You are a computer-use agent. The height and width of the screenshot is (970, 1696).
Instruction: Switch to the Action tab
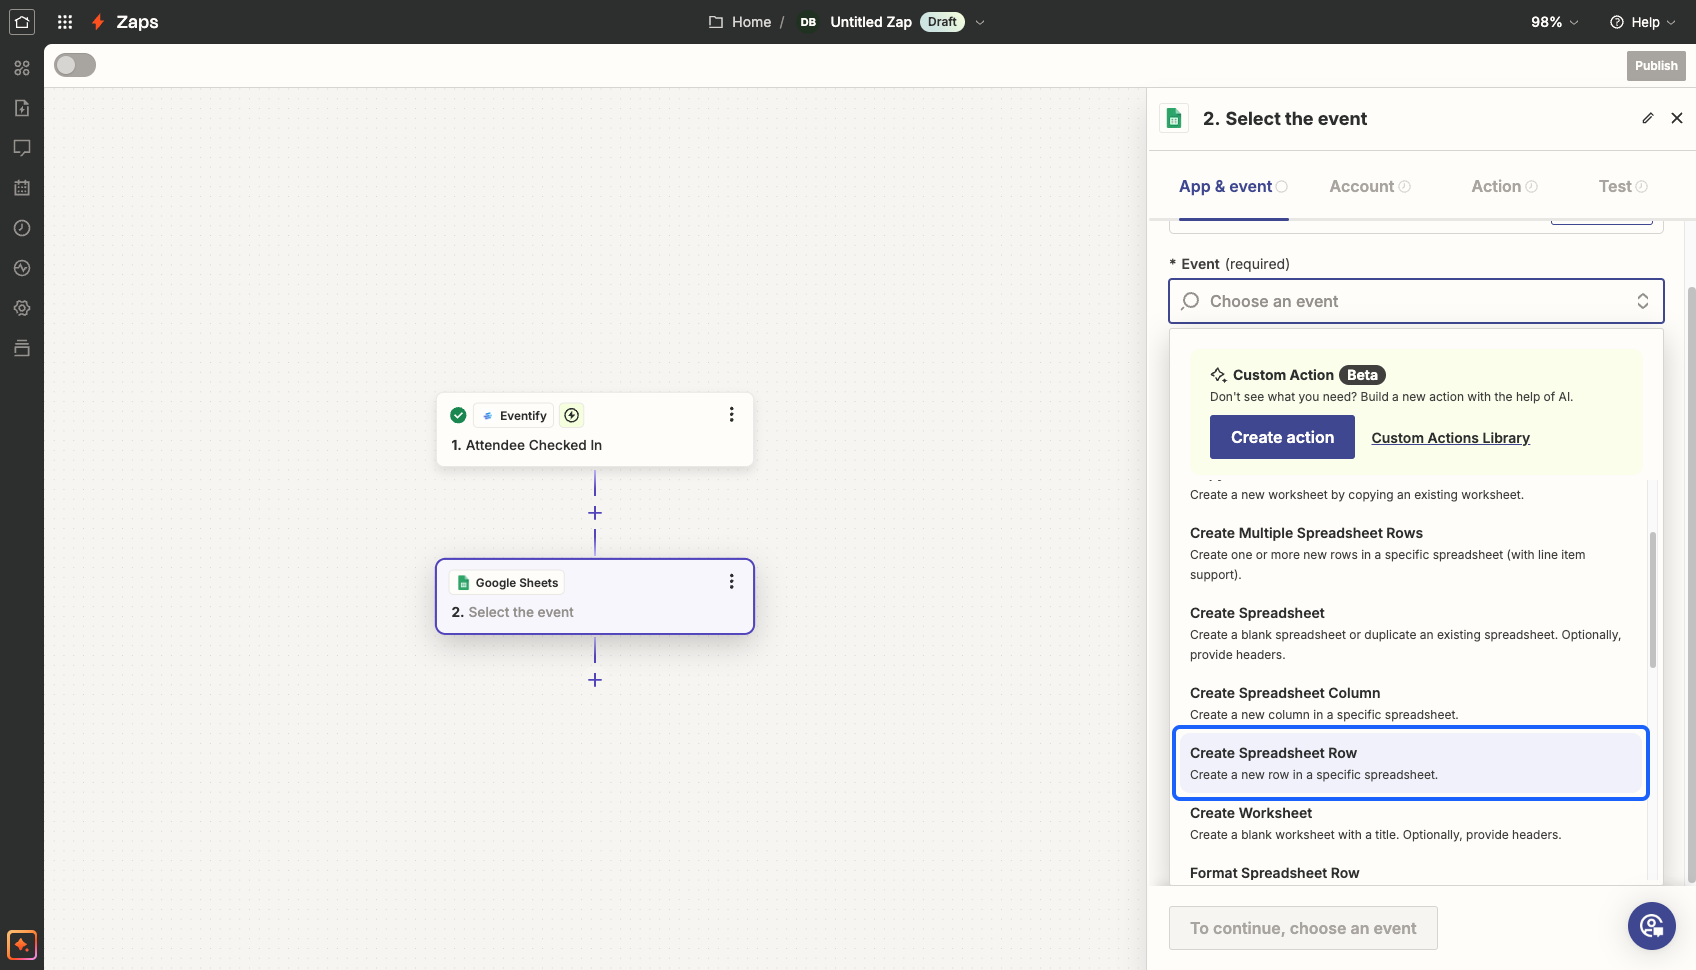[1504, 186]
